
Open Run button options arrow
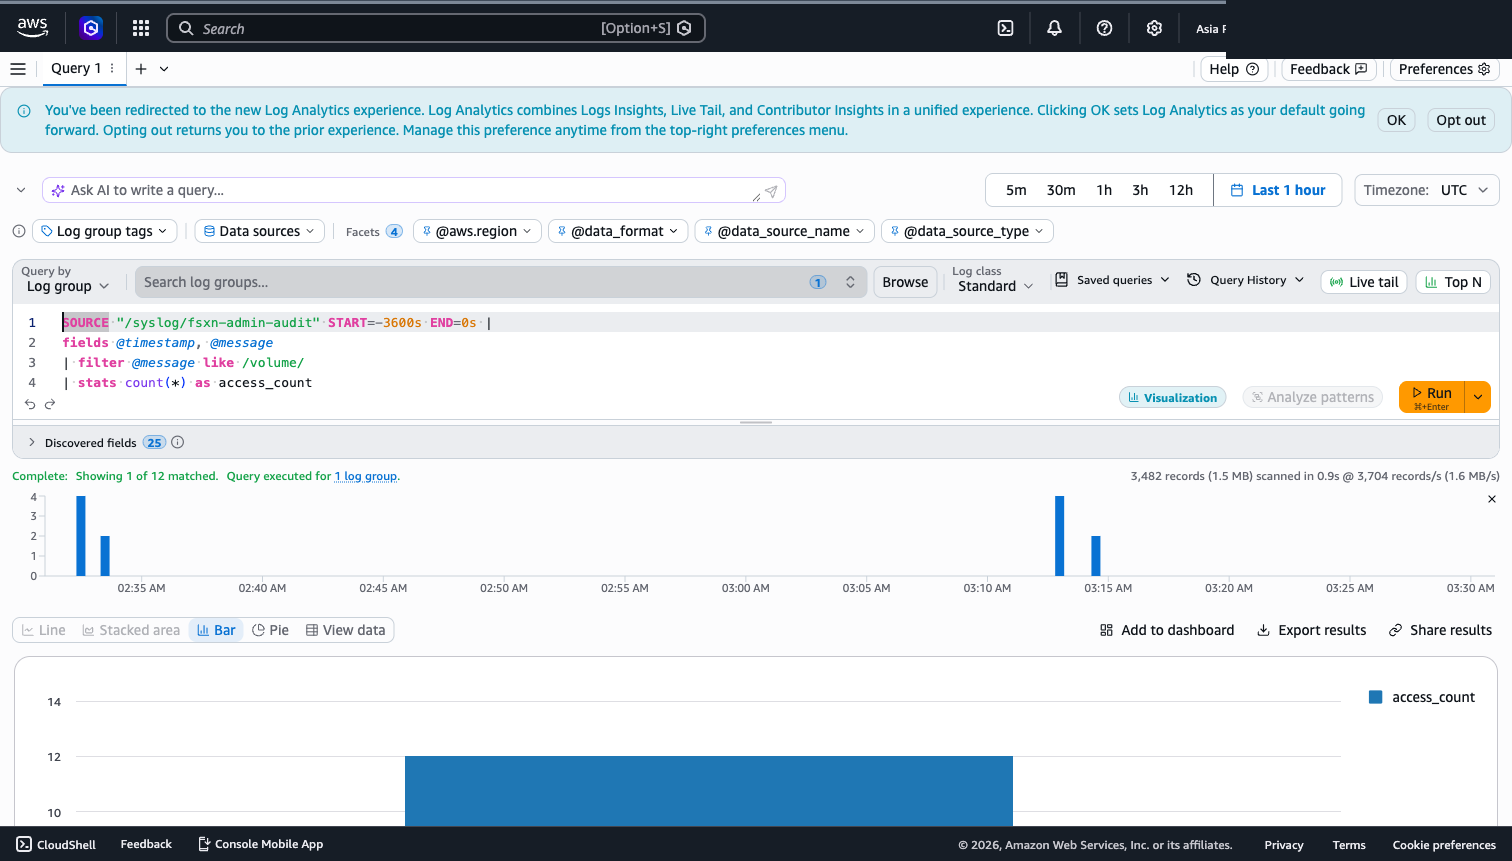[1478, 397]
